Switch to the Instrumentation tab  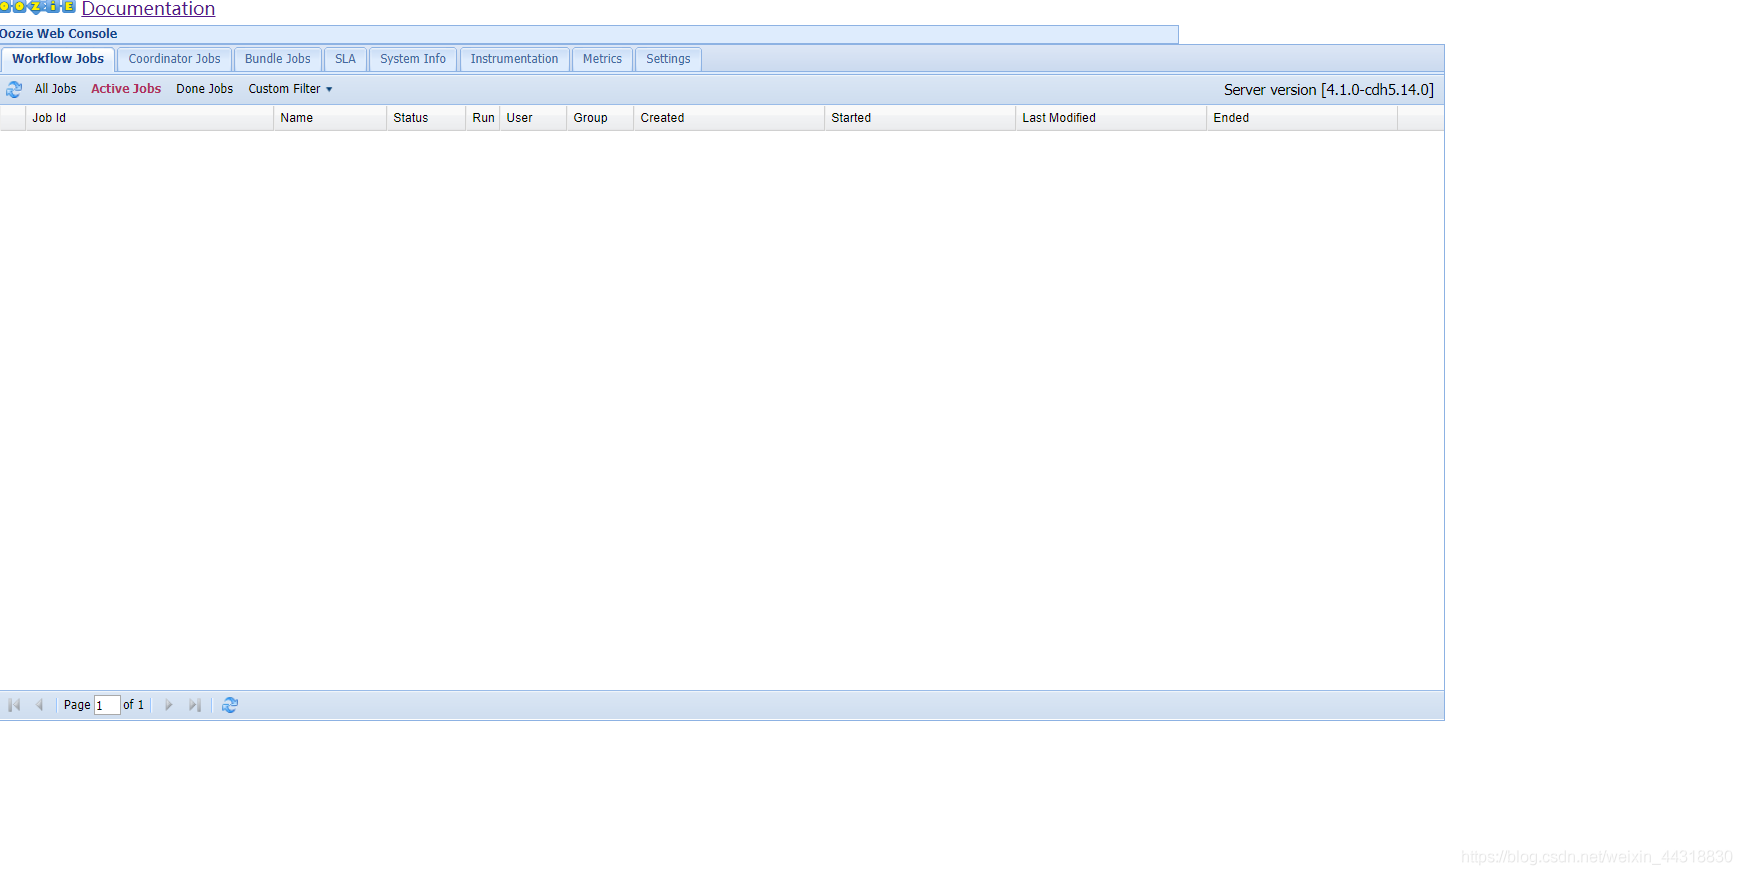pos(514,59)
